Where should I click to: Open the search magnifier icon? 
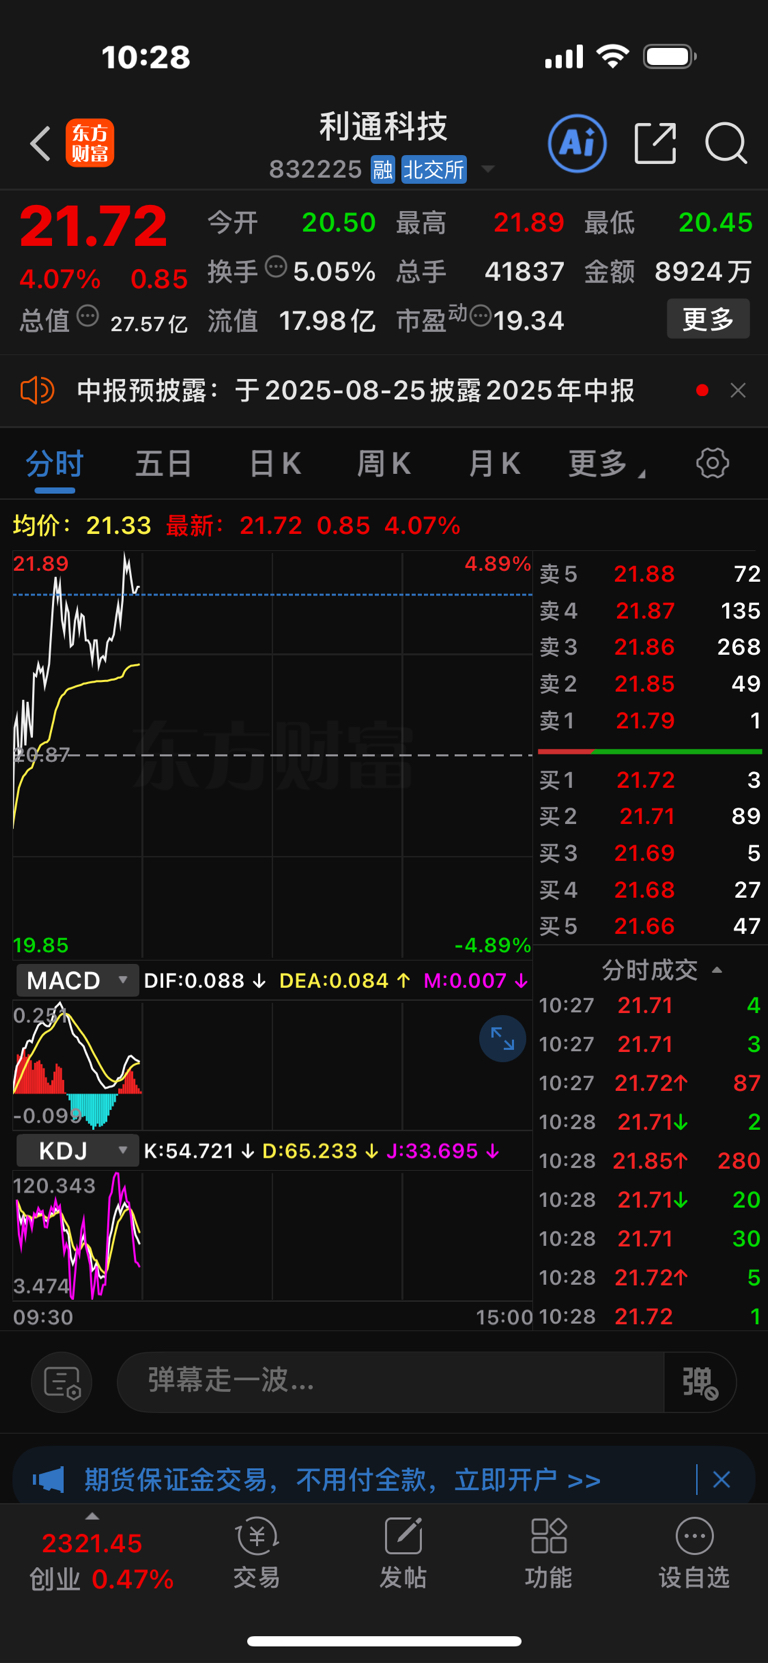tap(726, 143)
